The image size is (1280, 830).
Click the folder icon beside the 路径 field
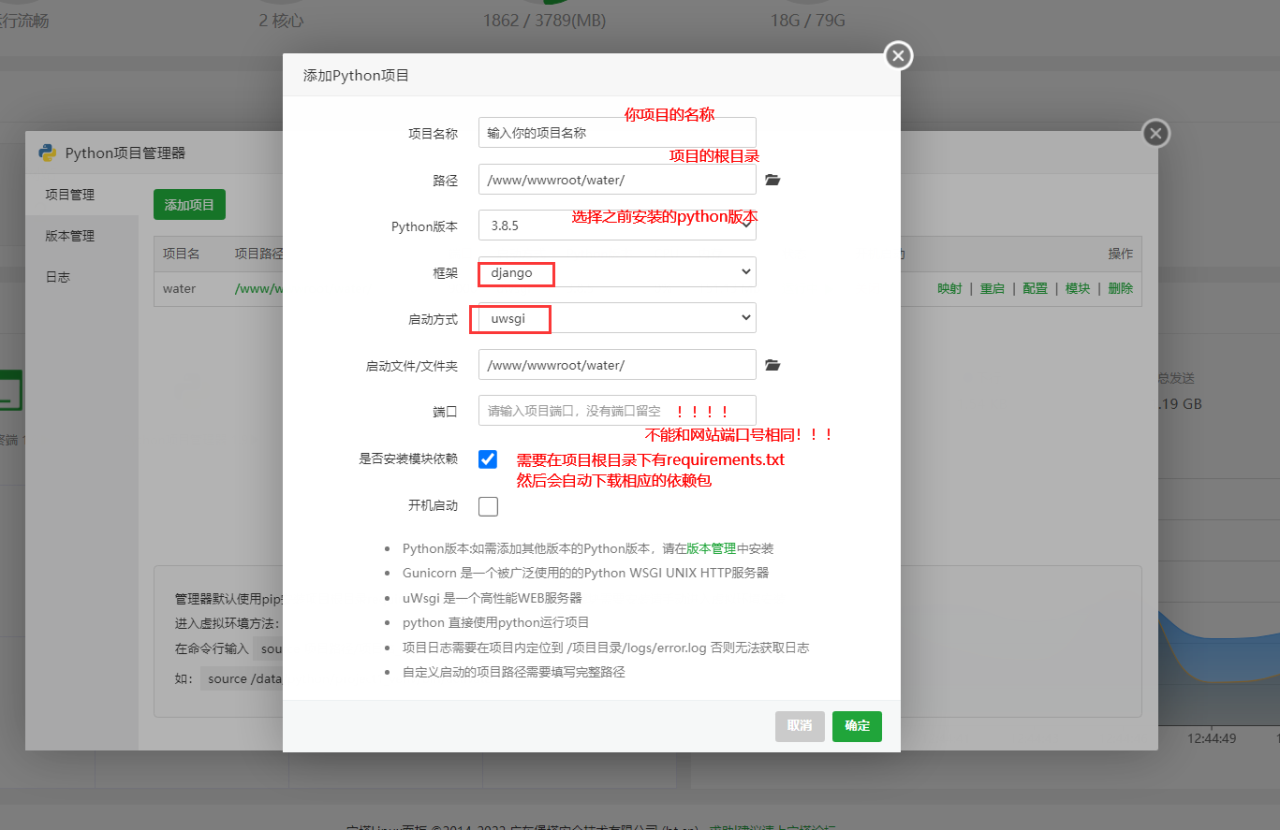click(772, 180)
